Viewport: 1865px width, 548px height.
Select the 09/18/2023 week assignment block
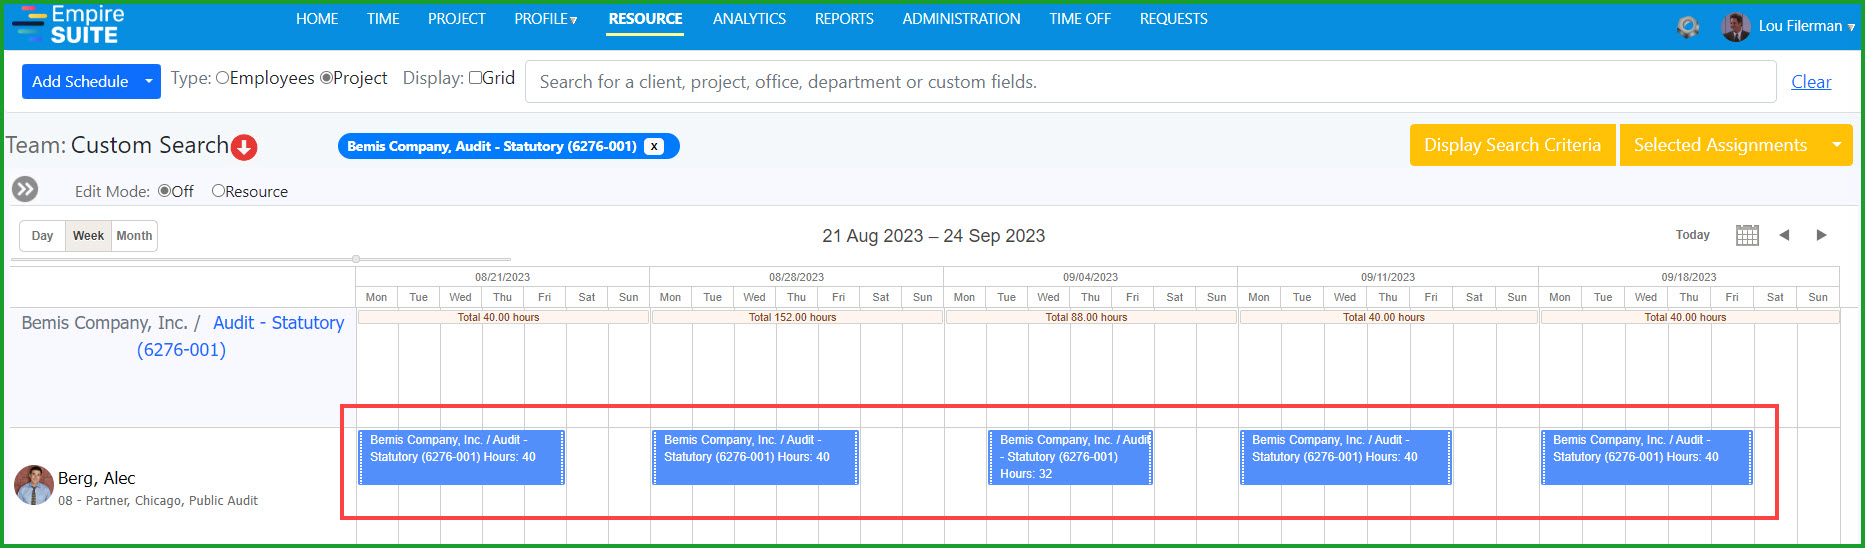[1647, 457]
